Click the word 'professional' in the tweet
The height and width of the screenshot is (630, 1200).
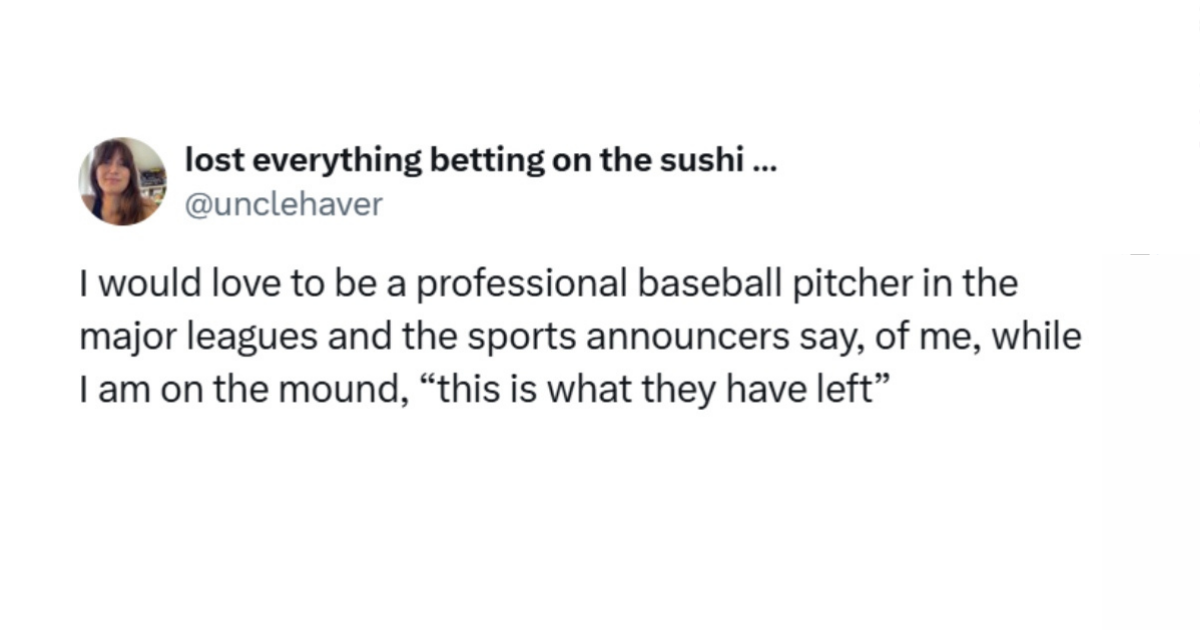click(x=521, y=285)
